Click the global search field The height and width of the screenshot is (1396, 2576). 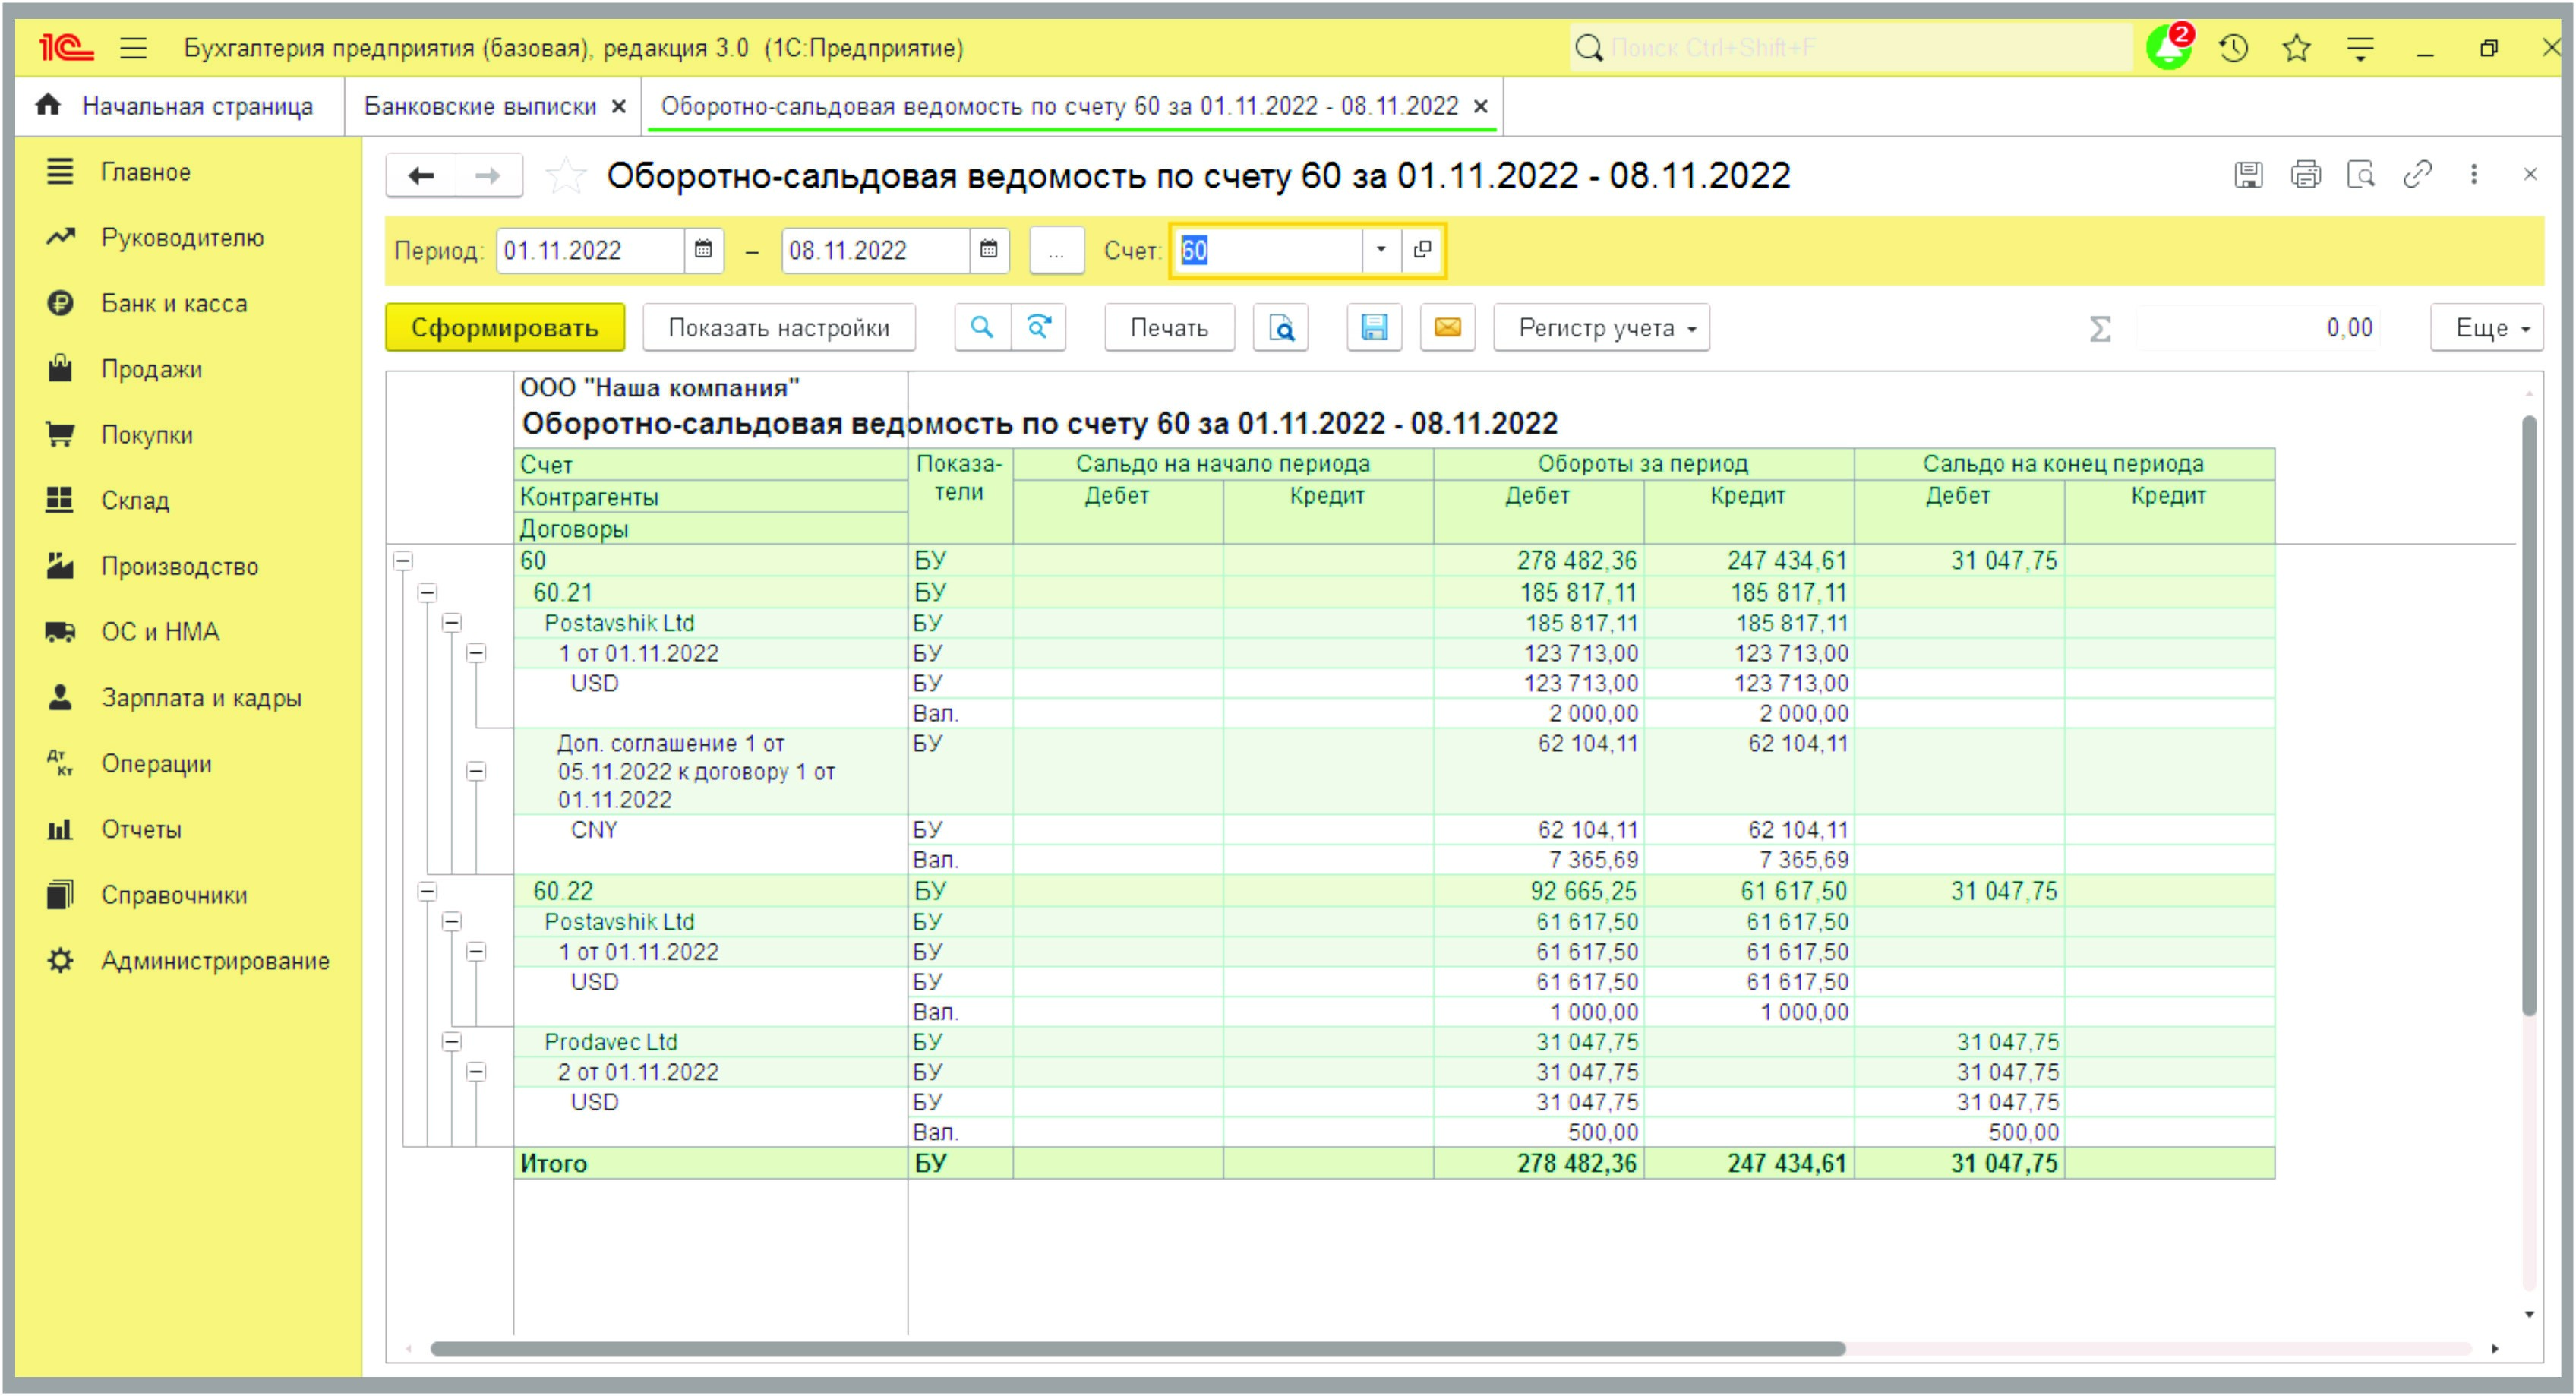tap(1850, 47)
